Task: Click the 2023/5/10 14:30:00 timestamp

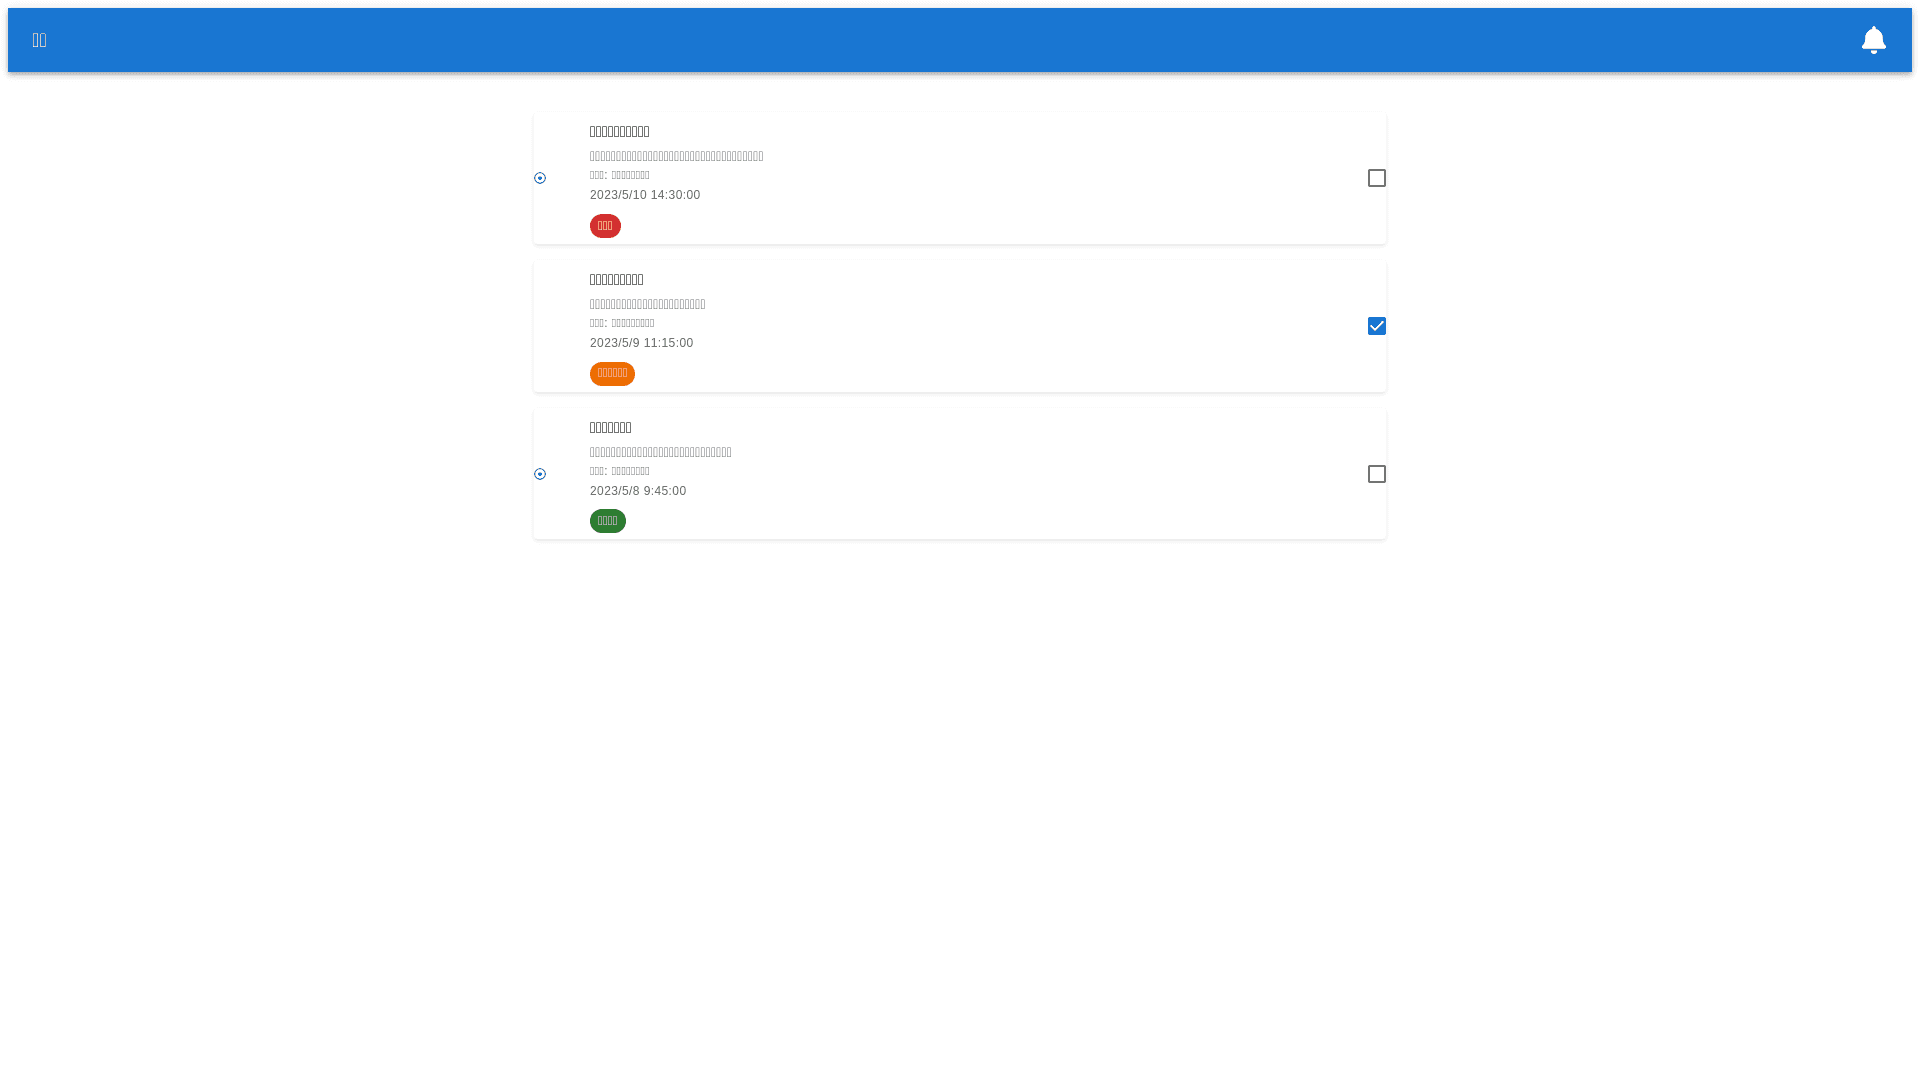Action: [x=645, y=195]
